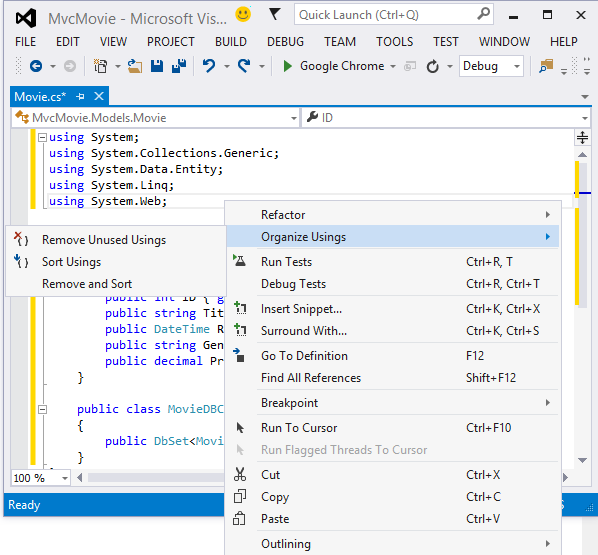The height and width of the screenshot is (555, 598).
Task: Open the BUILD menu
Action: click(231, 42)
